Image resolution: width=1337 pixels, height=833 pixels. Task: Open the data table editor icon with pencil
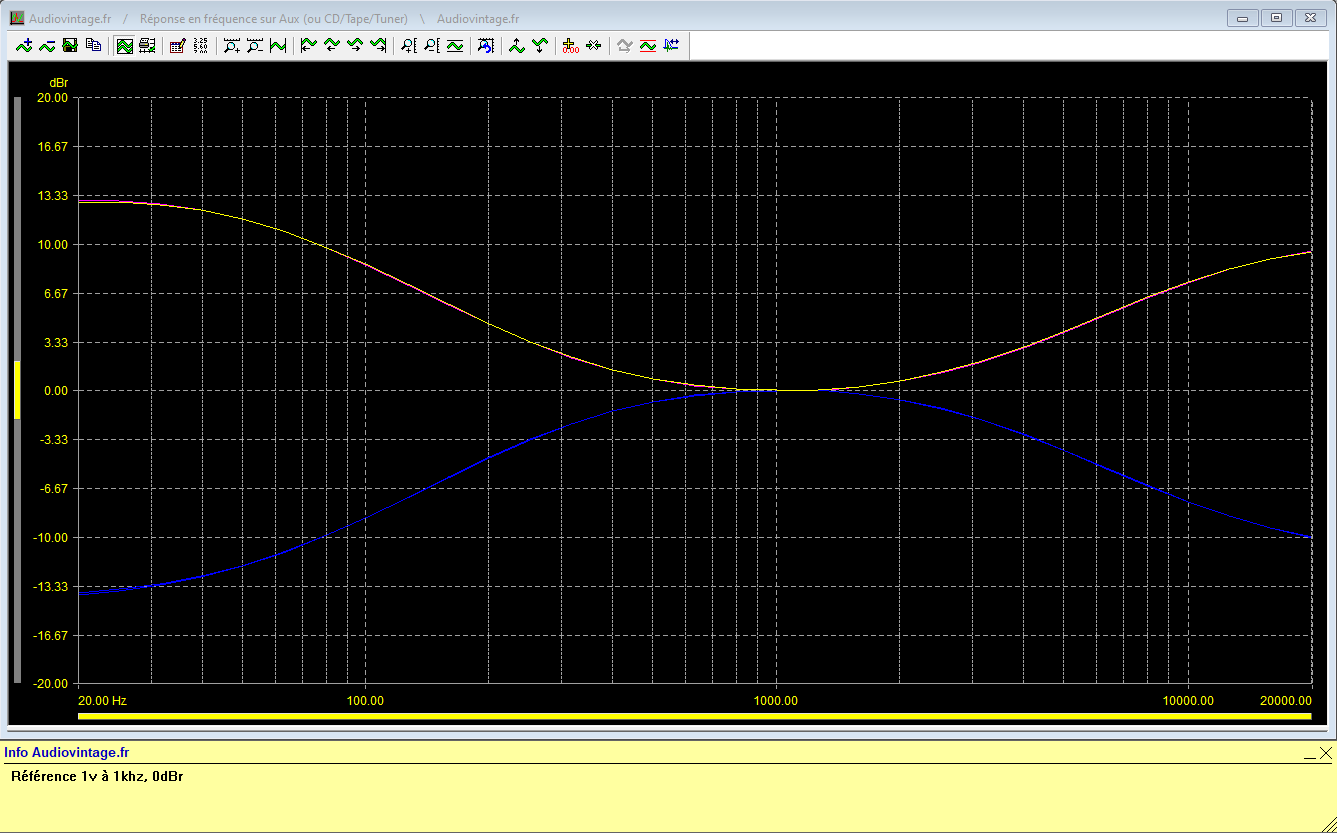pos(177,45)
